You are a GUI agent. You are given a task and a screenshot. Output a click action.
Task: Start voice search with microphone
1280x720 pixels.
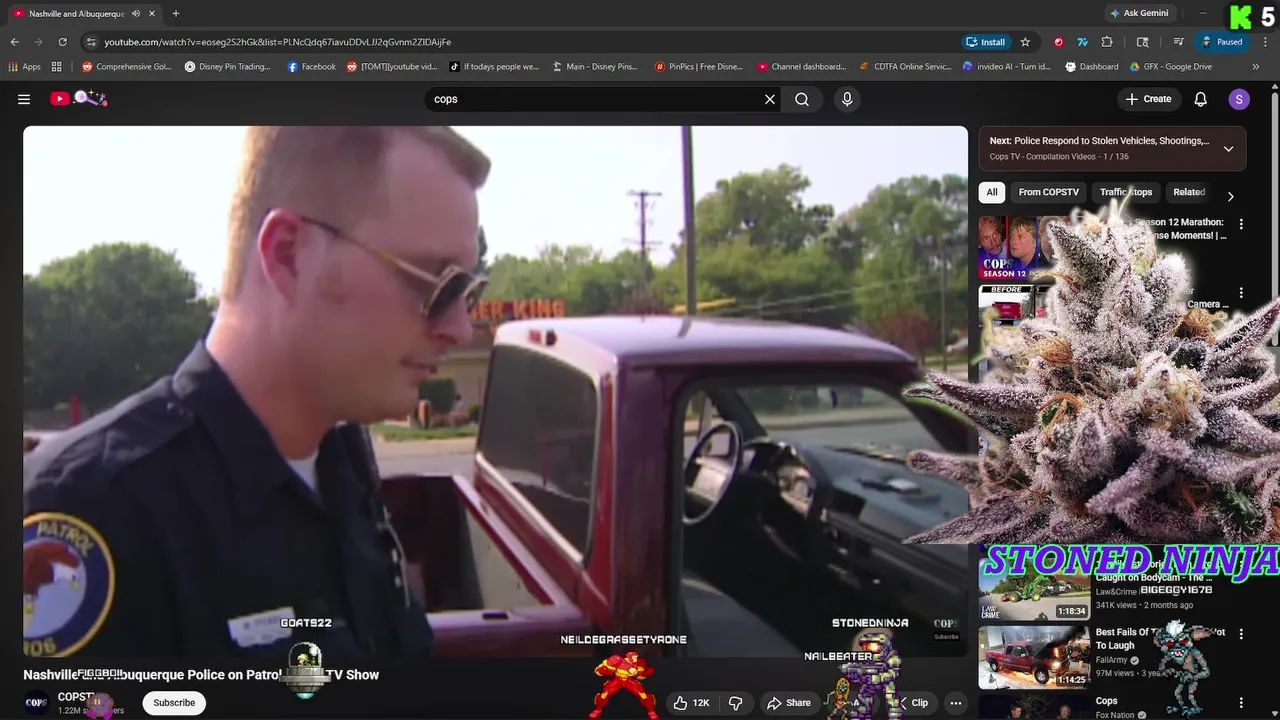pyautogui.click(x=847, y=99)
